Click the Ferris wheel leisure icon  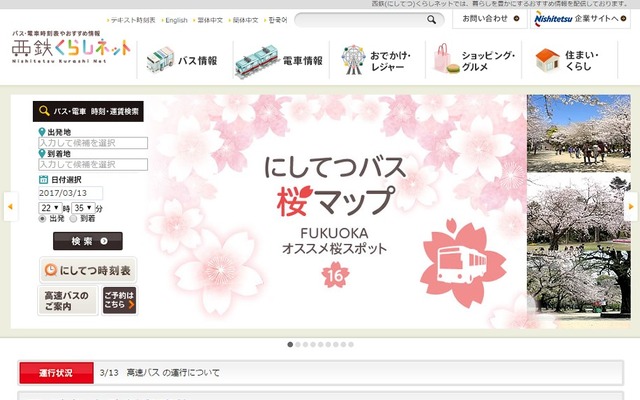[353, 60]
